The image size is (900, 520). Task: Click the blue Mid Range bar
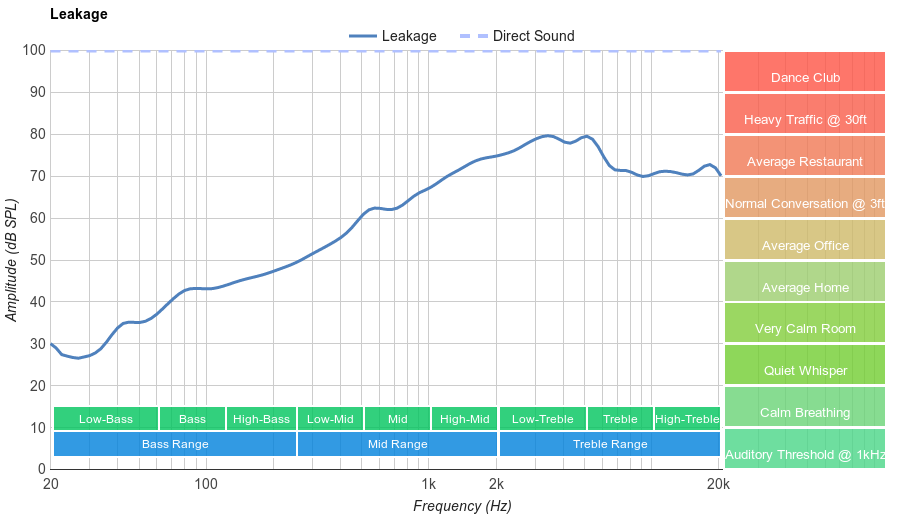tap(397, 444)
